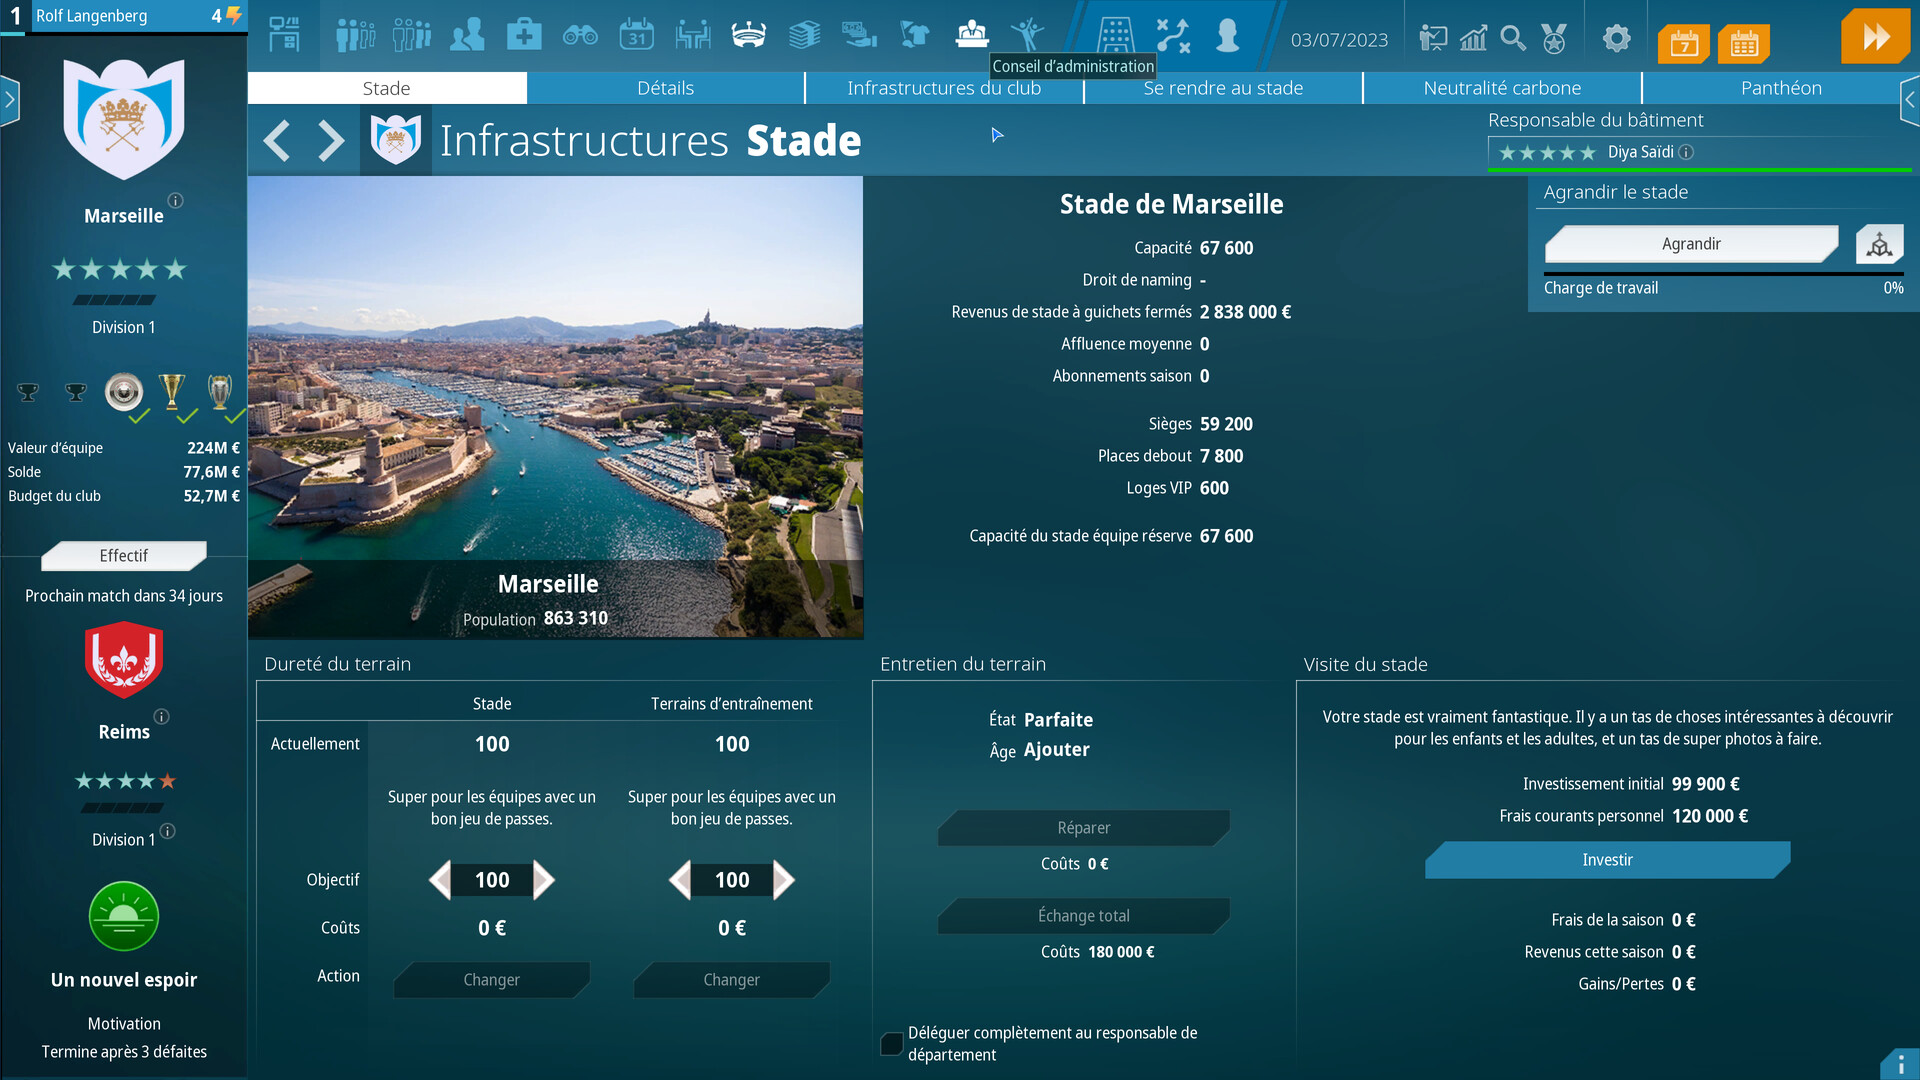Viewport: 1920px width, 1080px height.
Task: Click the Investir button
Action: (x=1607, y=860)
